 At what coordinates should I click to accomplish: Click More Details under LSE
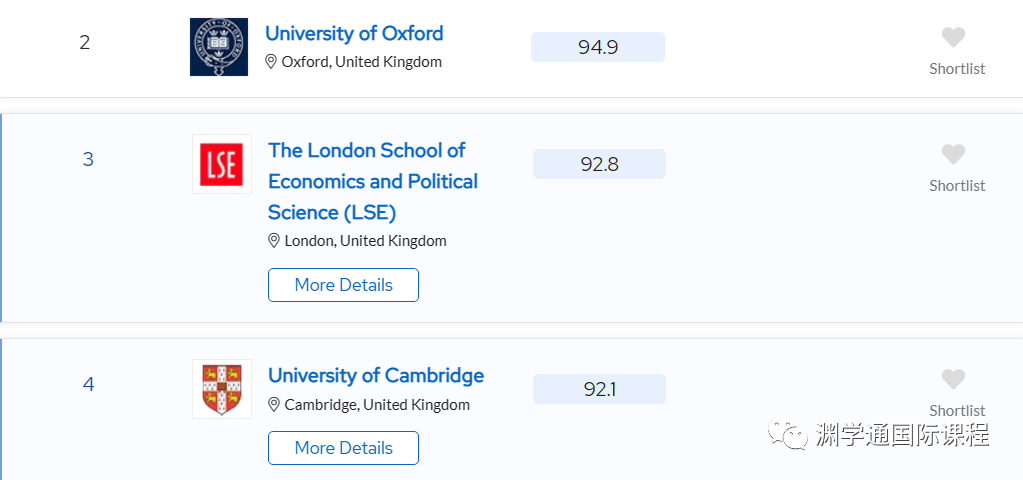[343, 285]
